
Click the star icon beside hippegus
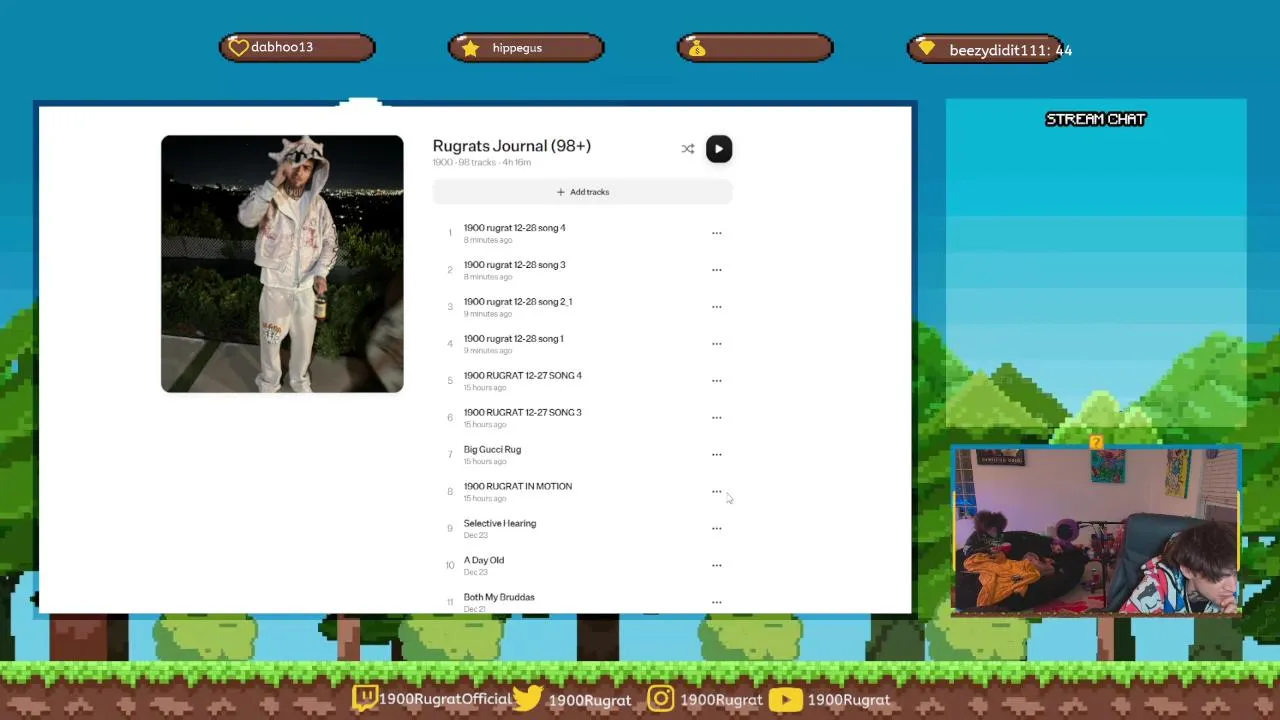click(470, 48)
